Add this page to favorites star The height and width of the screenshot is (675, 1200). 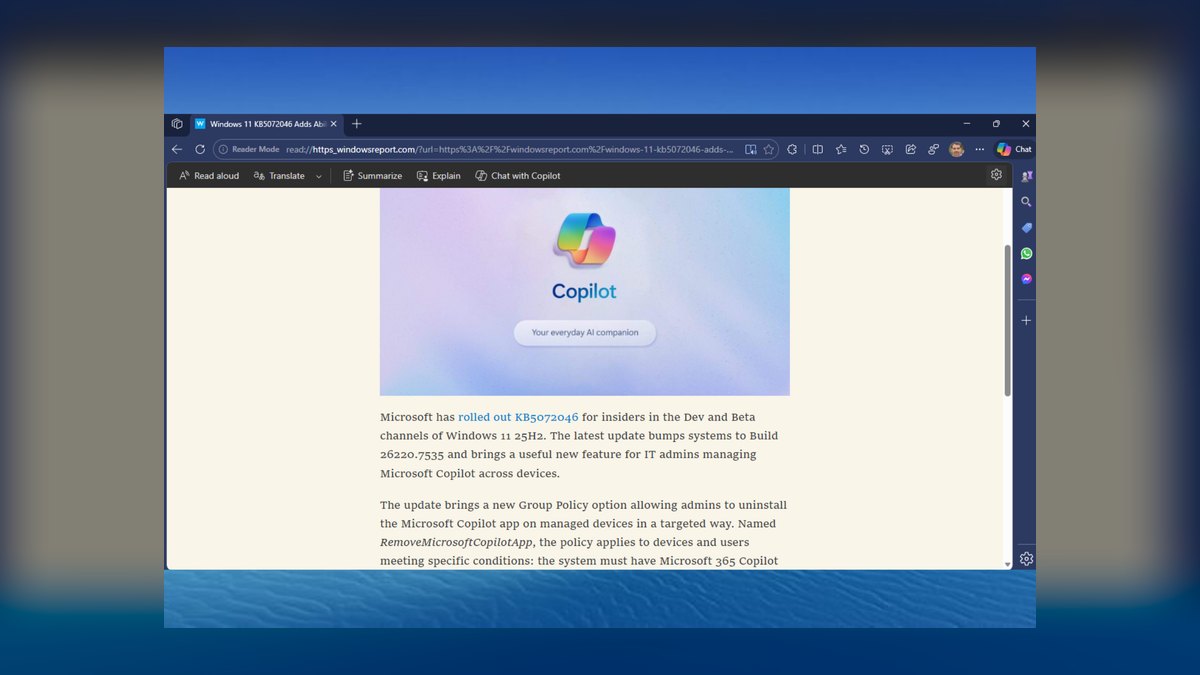tap(769, 149)
